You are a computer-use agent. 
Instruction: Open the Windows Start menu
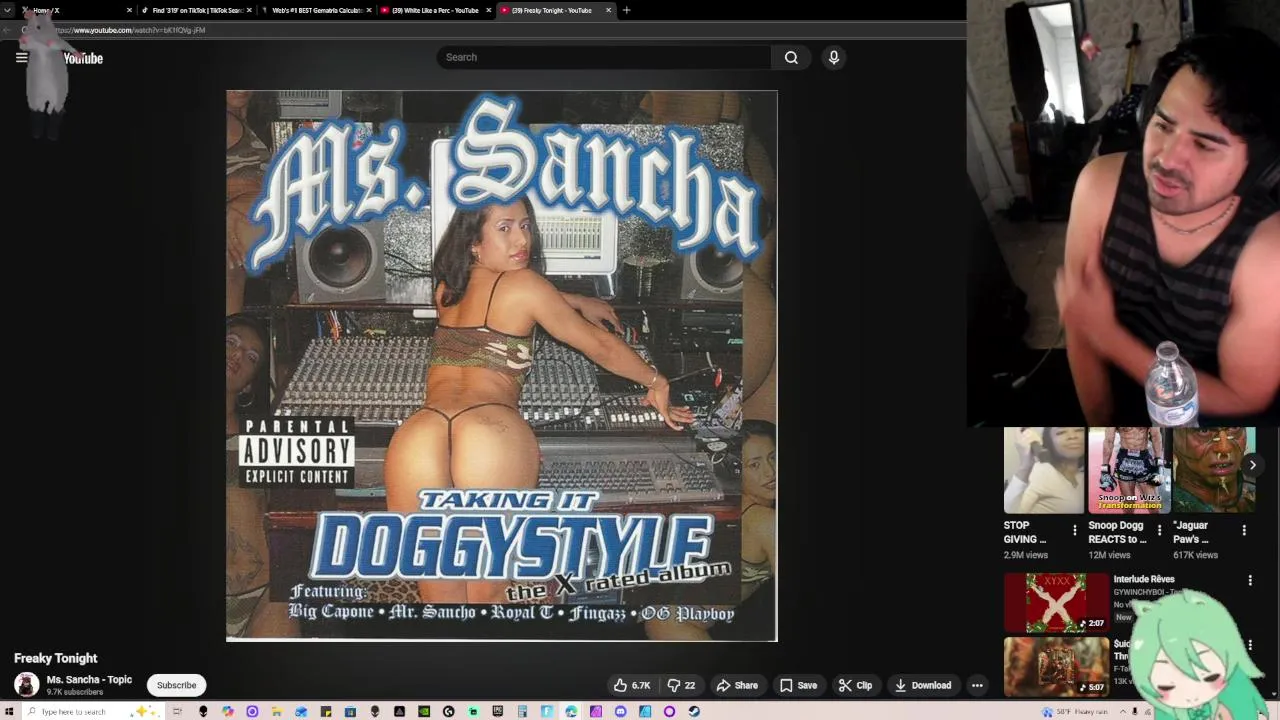coord(9,711)
